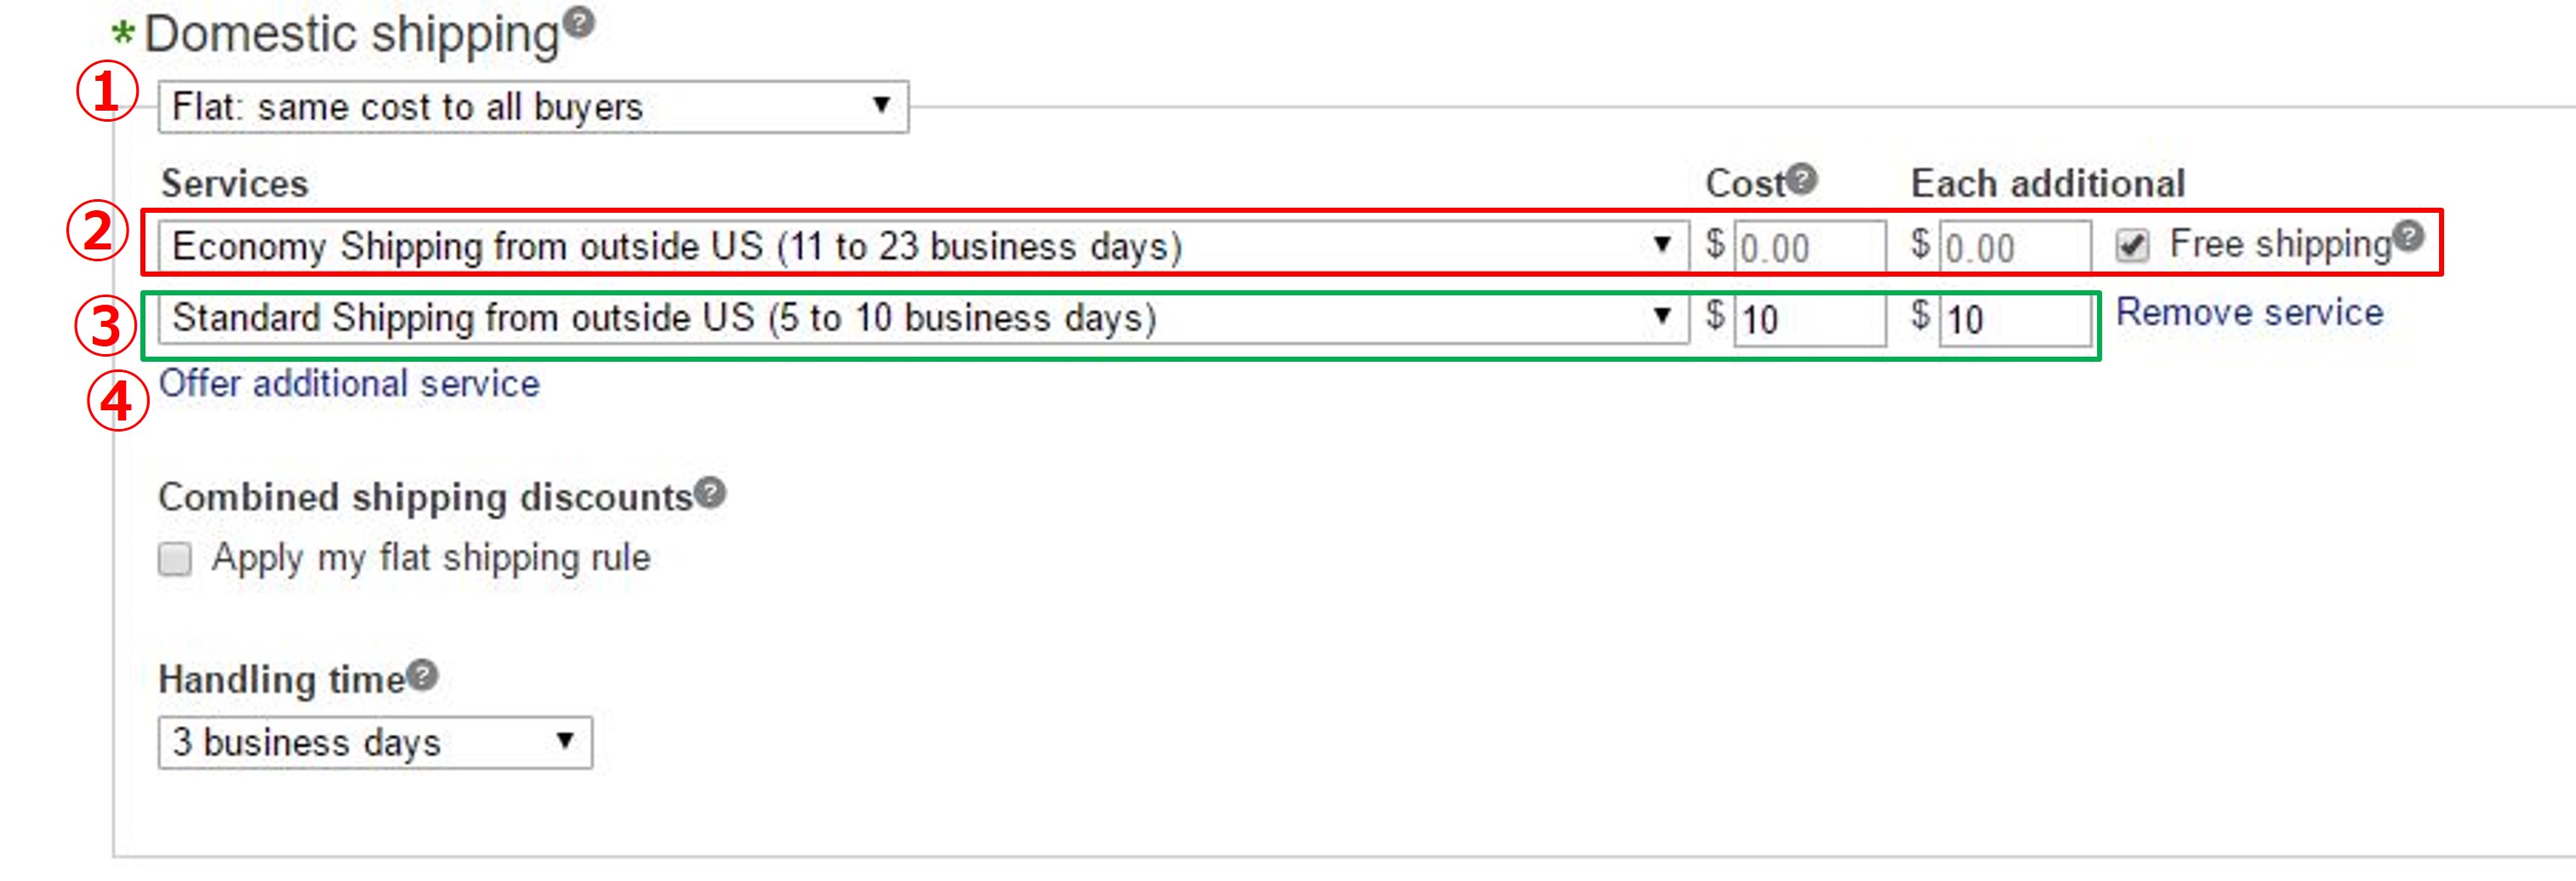The width and height of the screenshot is (2576, 881).
Task: Click the Economy Shipping cost field
Action: click(x=1810, y=247)
